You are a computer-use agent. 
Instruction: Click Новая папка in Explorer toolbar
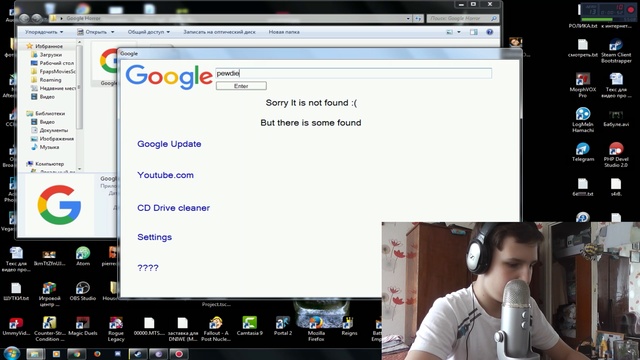click(284, 32)
